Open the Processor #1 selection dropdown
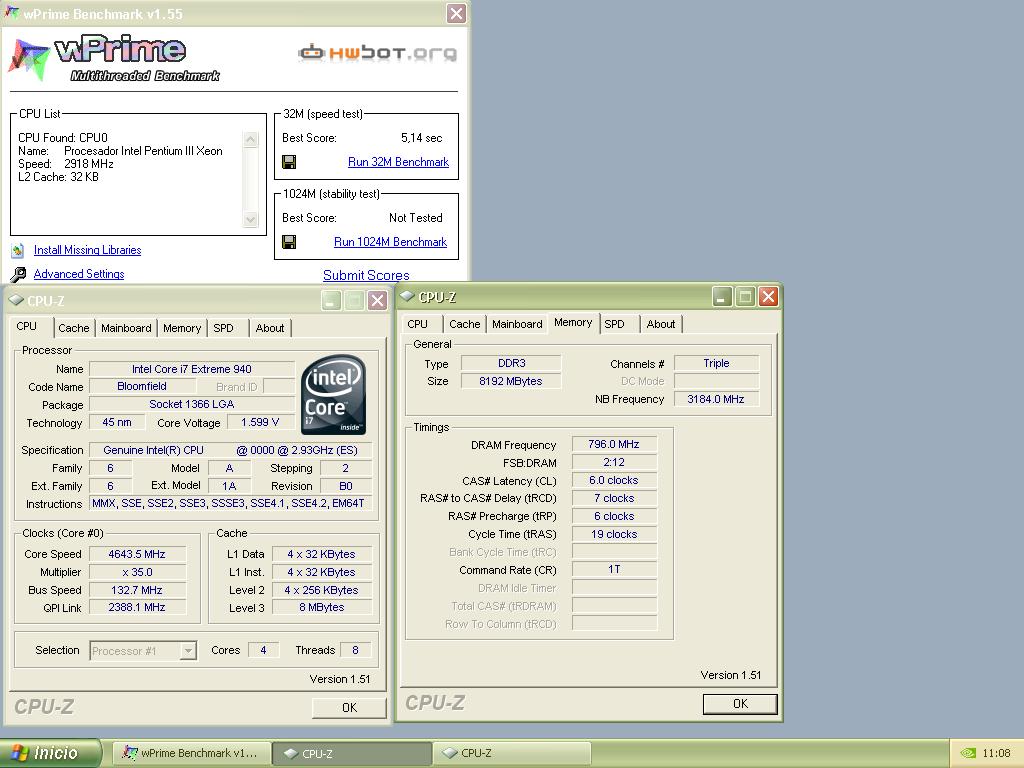The width and height of the screenshot is (1024, 768). click(x=188, y=651)
